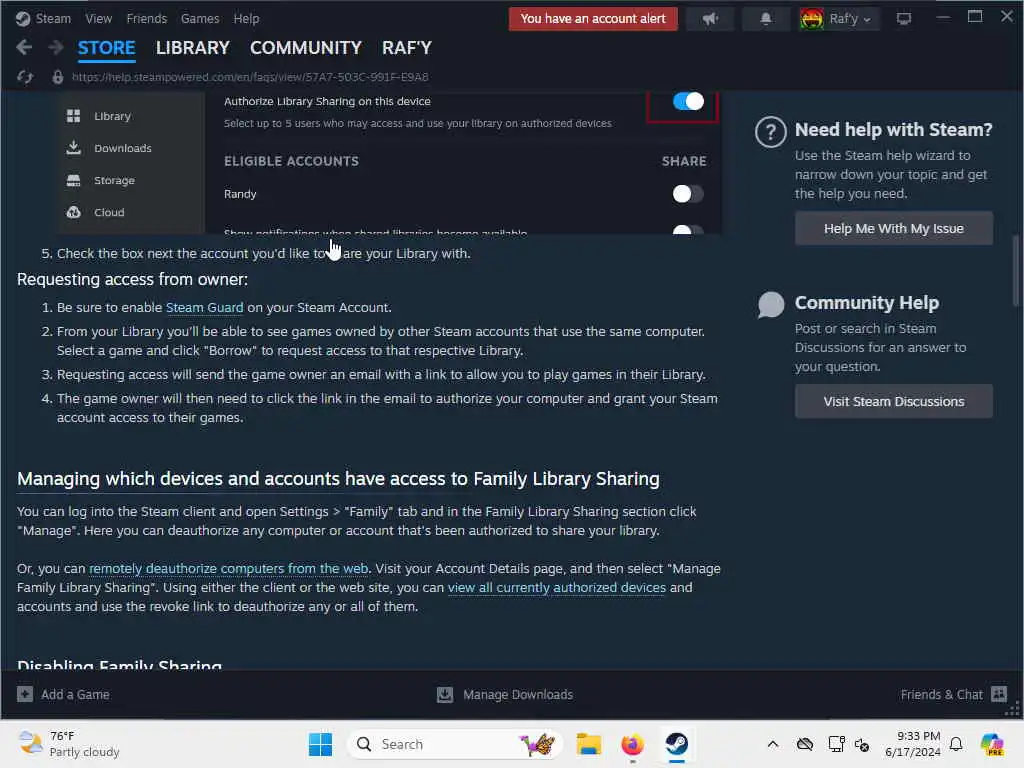Click the tray cloud sync status icon
The image size is (1024, 768).
tap(805, 744)
